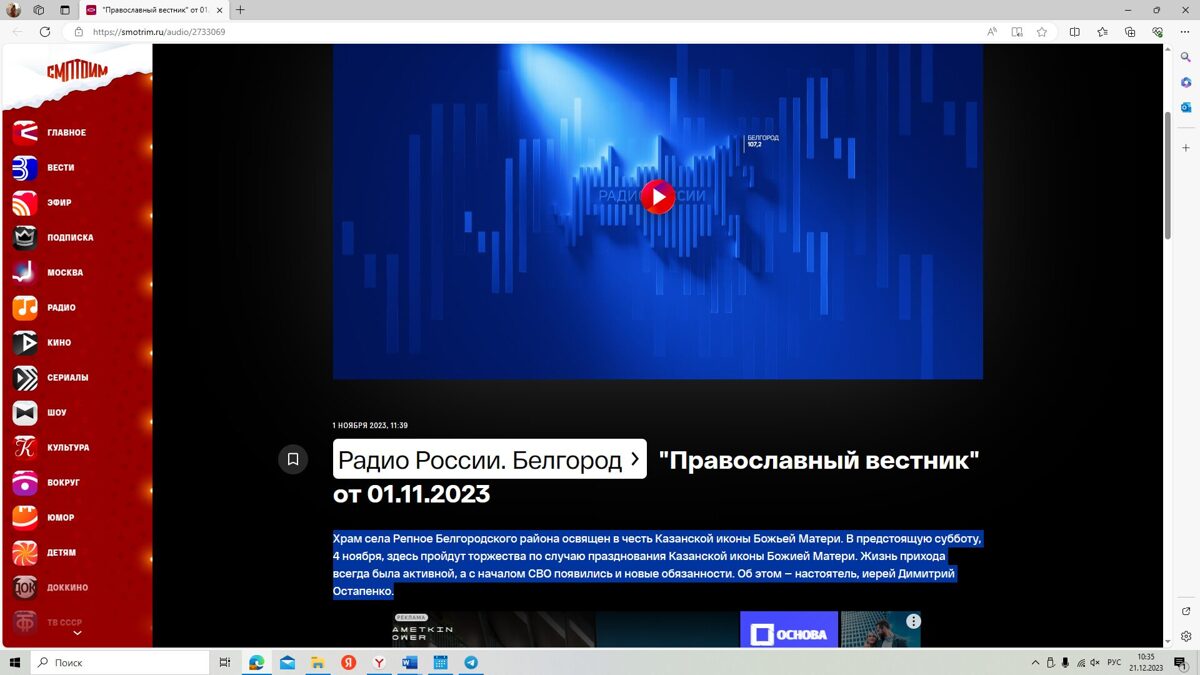The width and height of the screenshot is (1200, 675).
Task: Bookmark this audio episode
Action: [293, 459]
